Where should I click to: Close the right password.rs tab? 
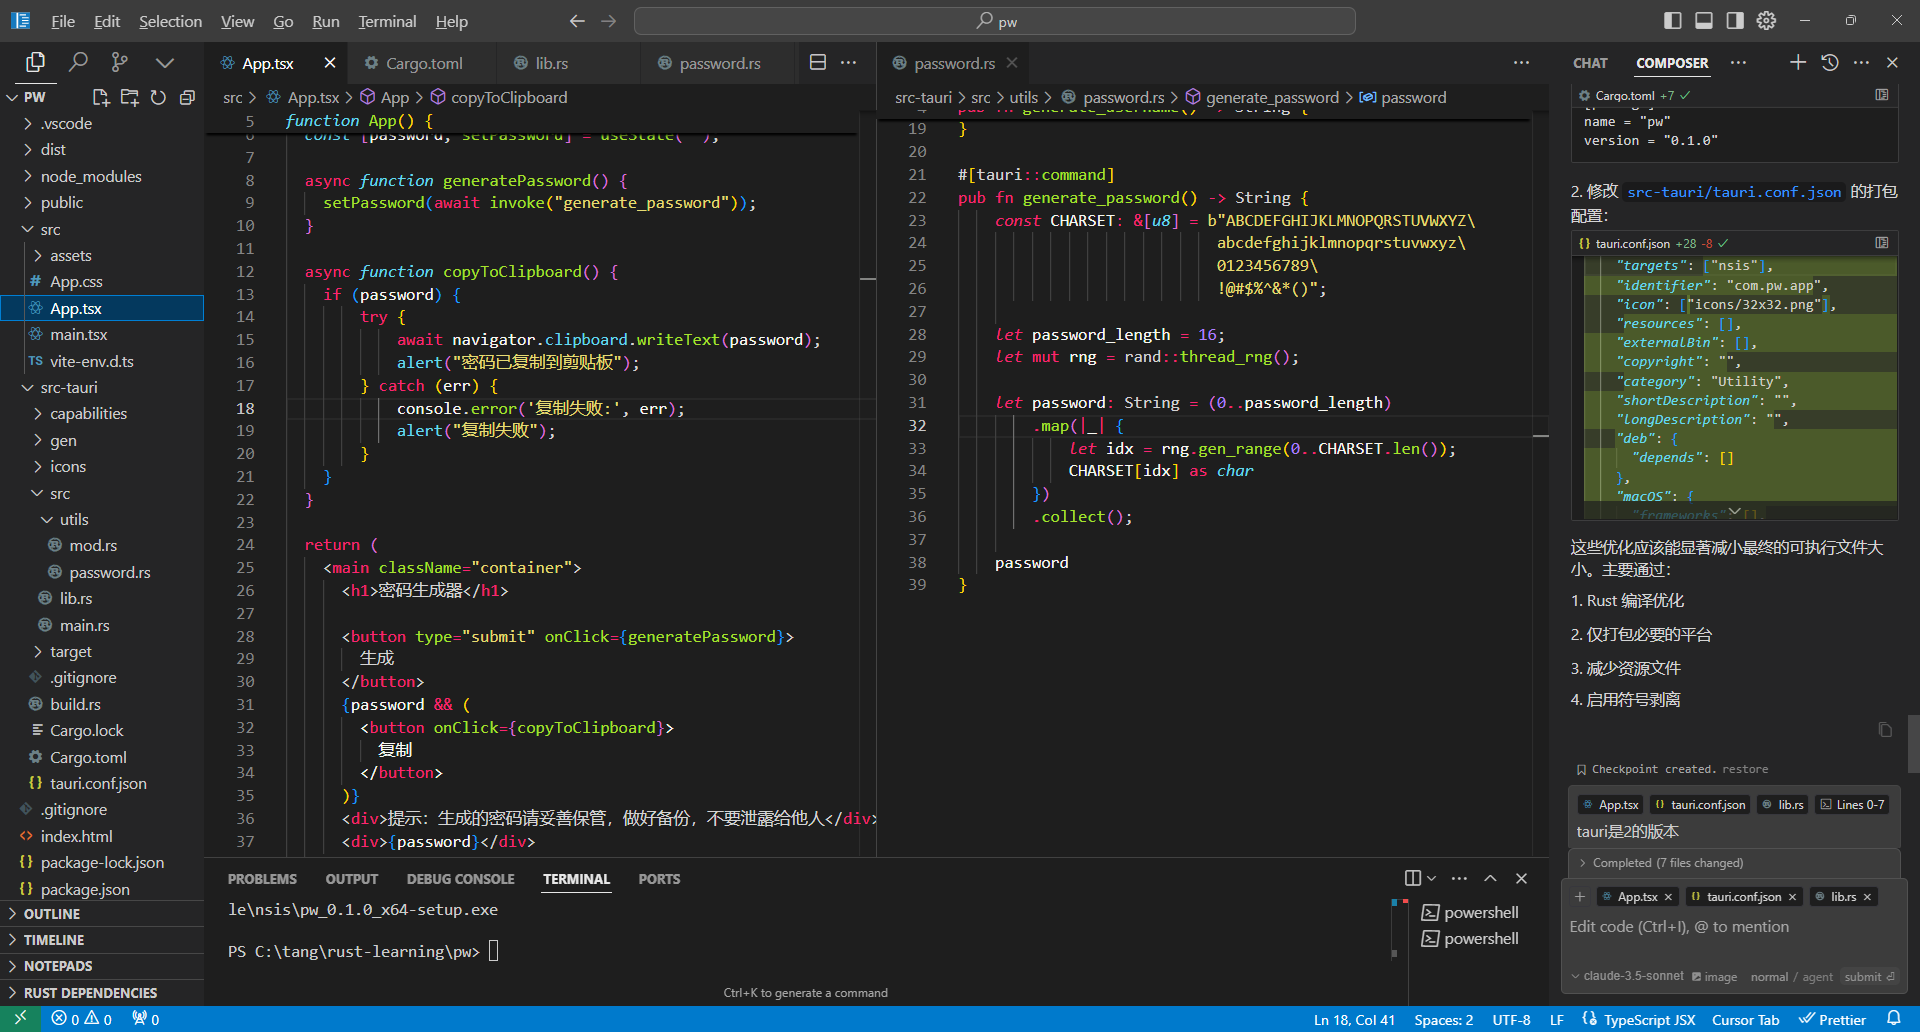pyautogui.click(x=1012, y=63)
